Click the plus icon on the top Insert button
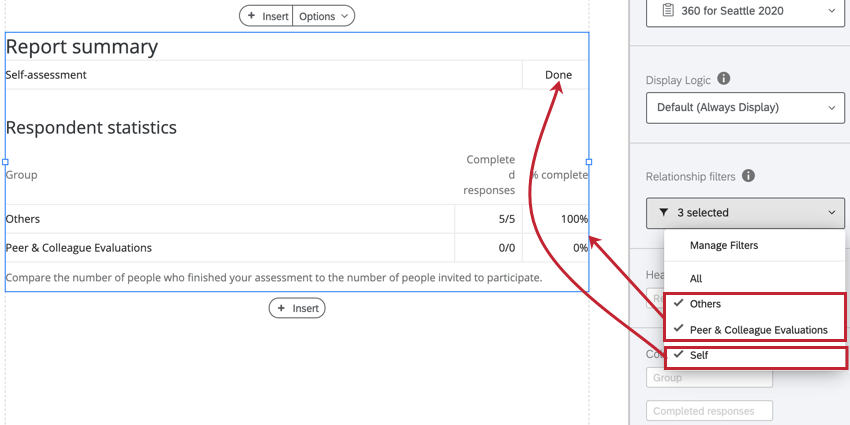The height and width of the screenshot is (425, 850). point(251,16)
